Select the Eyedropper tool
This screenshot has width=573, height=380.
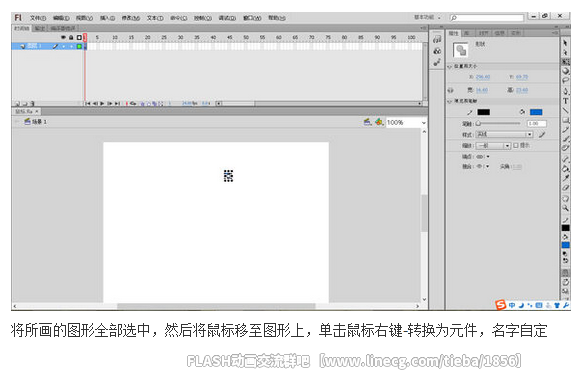(x=565, y=178)
